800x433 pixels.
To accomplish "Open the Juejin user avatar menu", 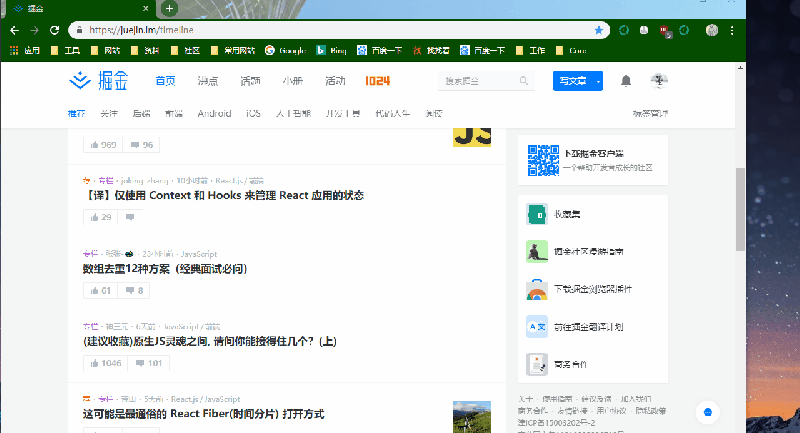I will tap(659, 81).
